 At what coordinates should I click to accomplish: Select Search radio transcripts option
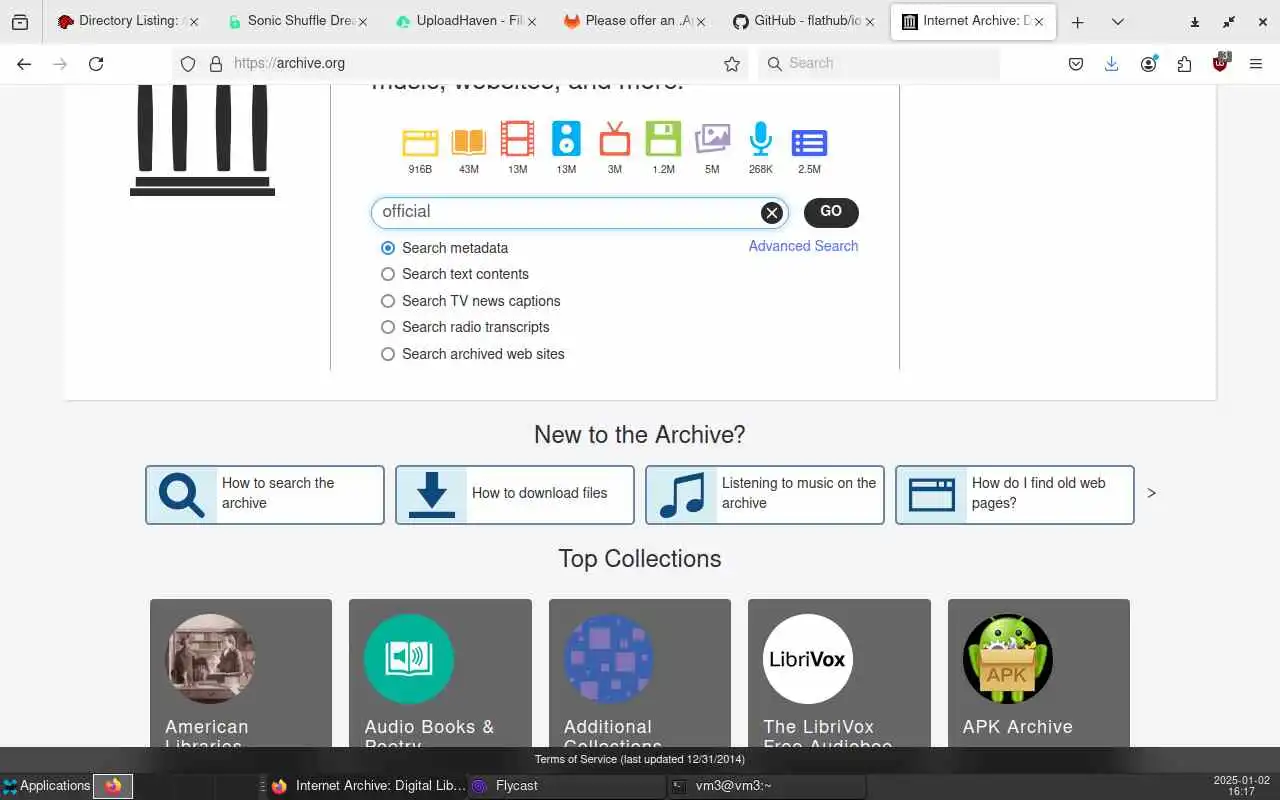(388, 327)
